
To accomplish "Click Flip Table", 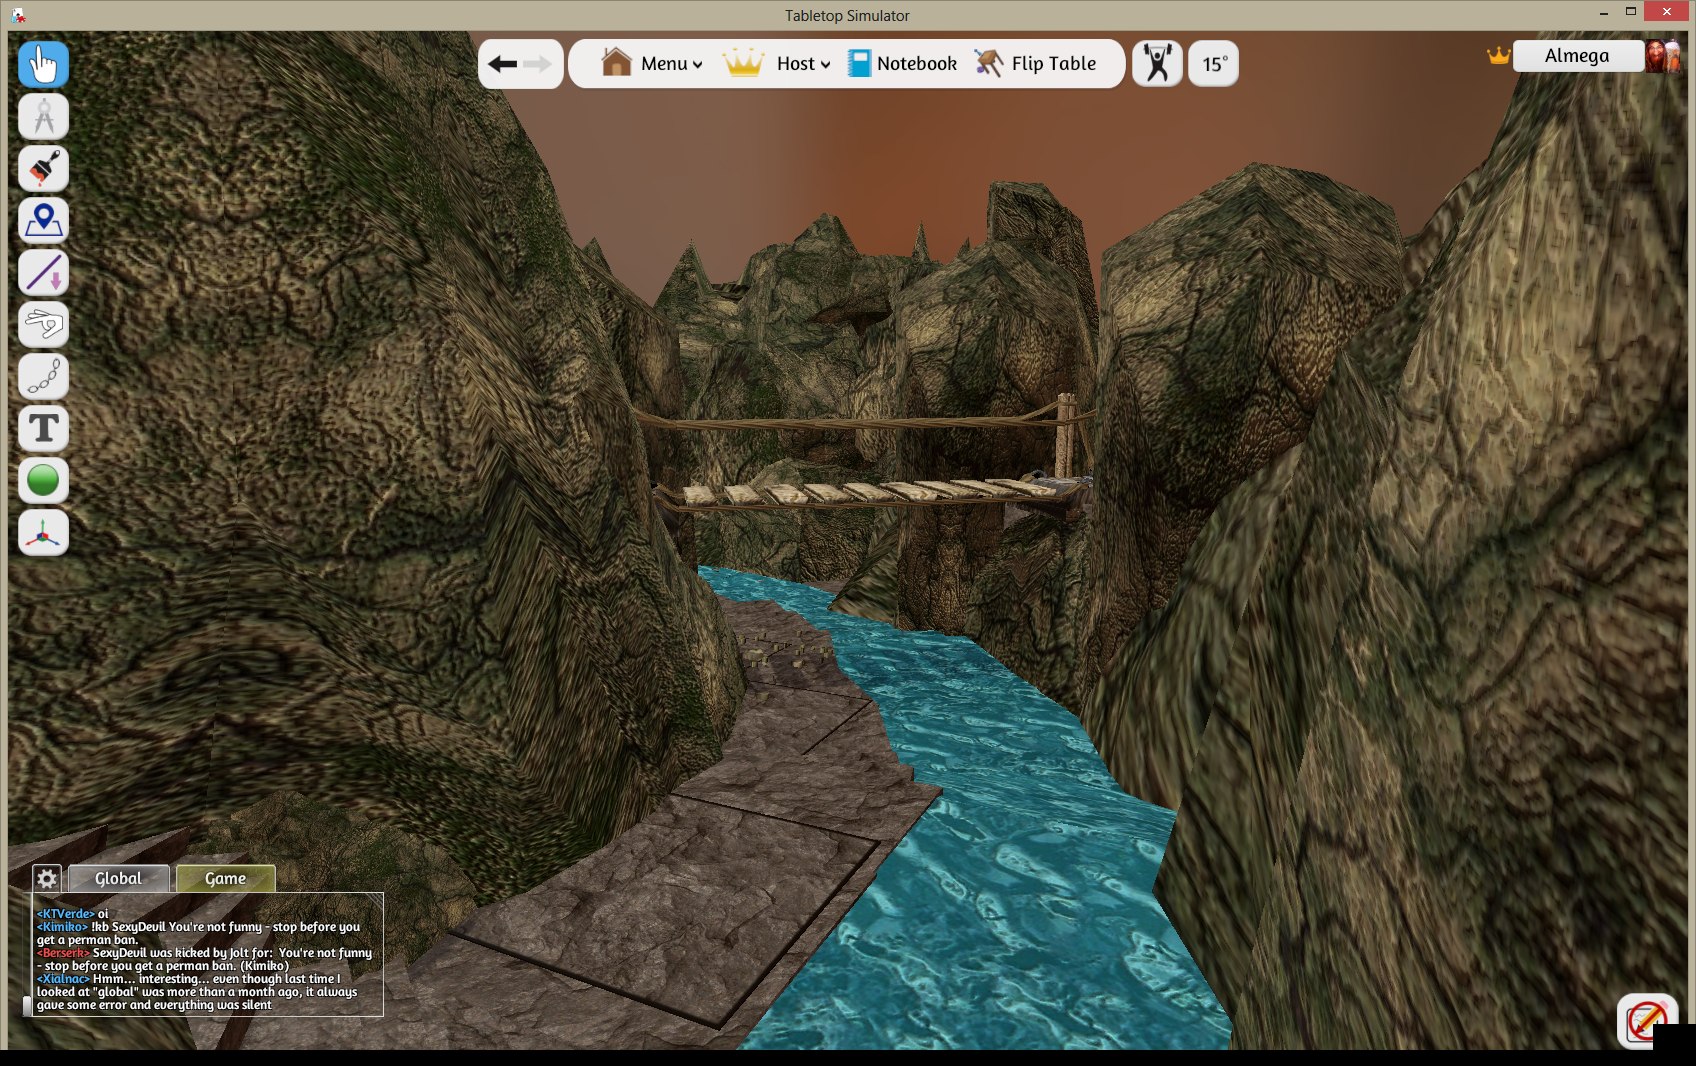I will pos(1035,63).
